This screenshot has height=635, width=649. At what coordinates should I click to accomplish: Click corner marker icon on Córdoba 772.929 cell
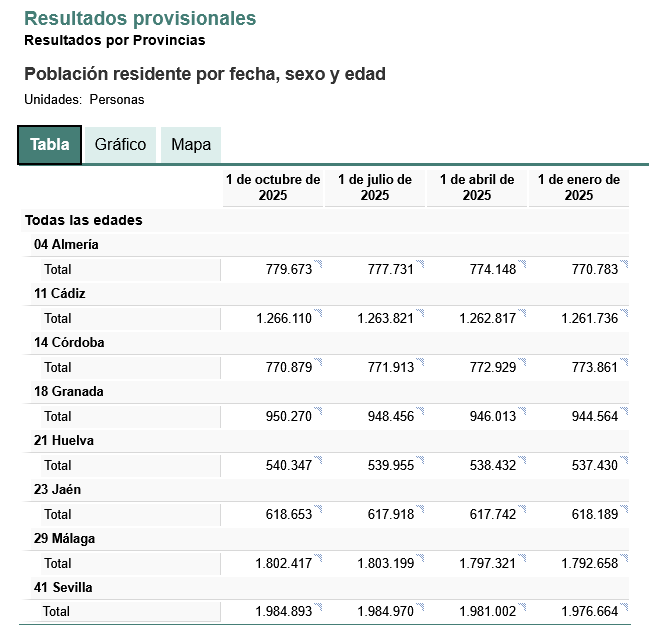[522, 362]
